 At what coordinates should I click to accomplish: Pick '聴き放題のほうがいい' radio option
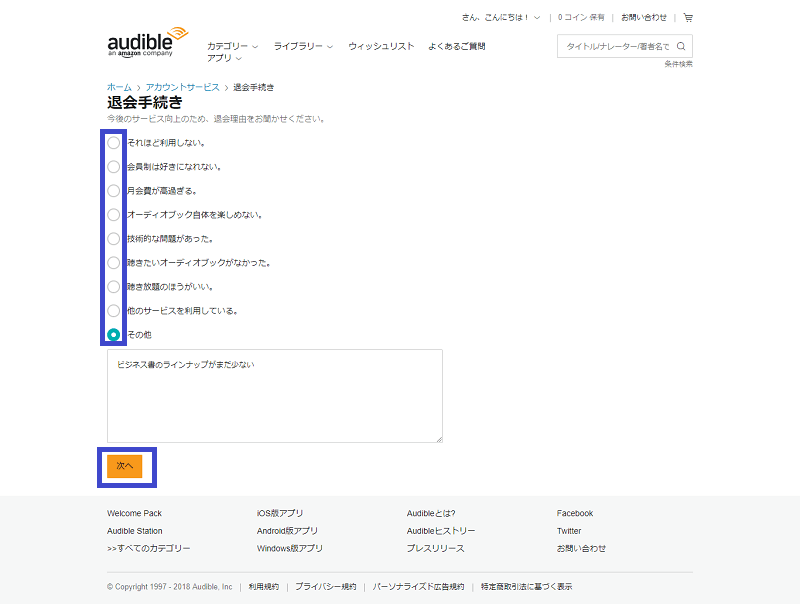114,287
